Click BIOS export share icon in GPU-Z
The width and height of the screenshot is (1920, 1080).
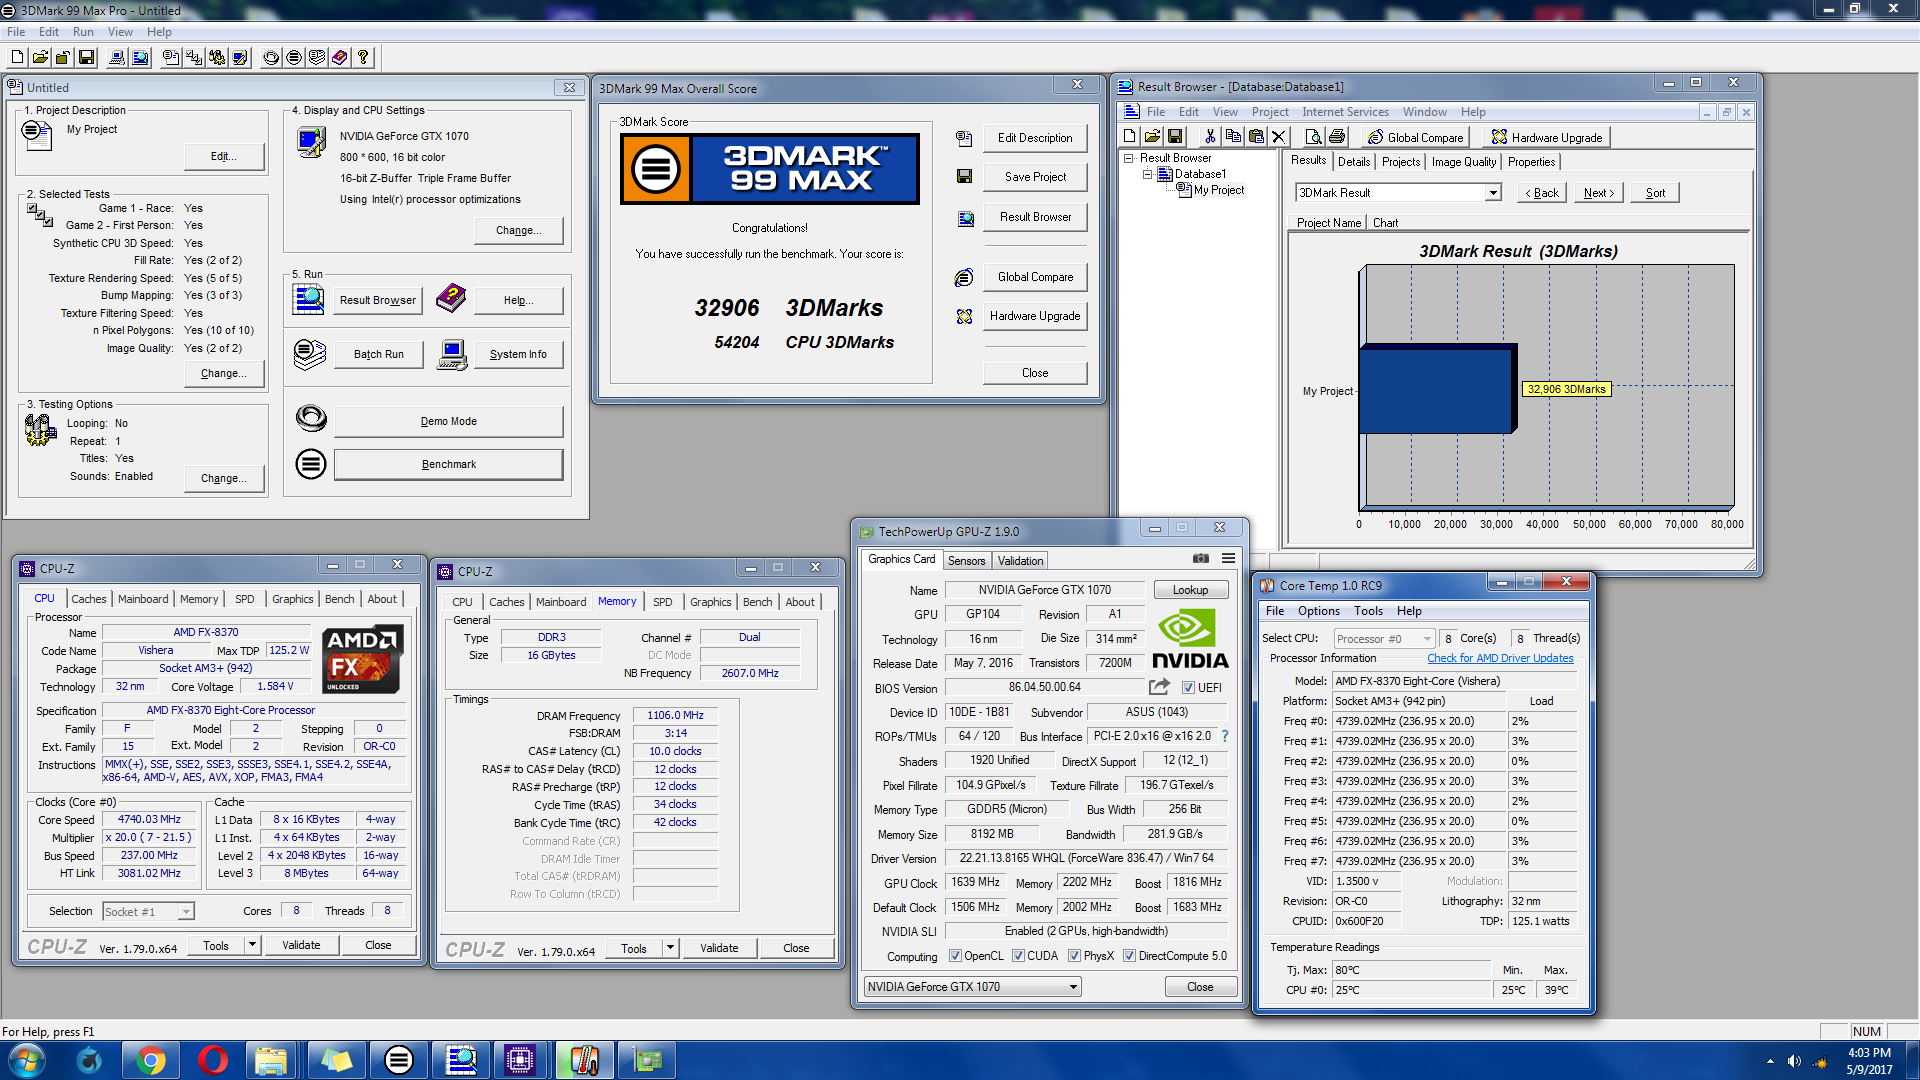[1159, 687]
